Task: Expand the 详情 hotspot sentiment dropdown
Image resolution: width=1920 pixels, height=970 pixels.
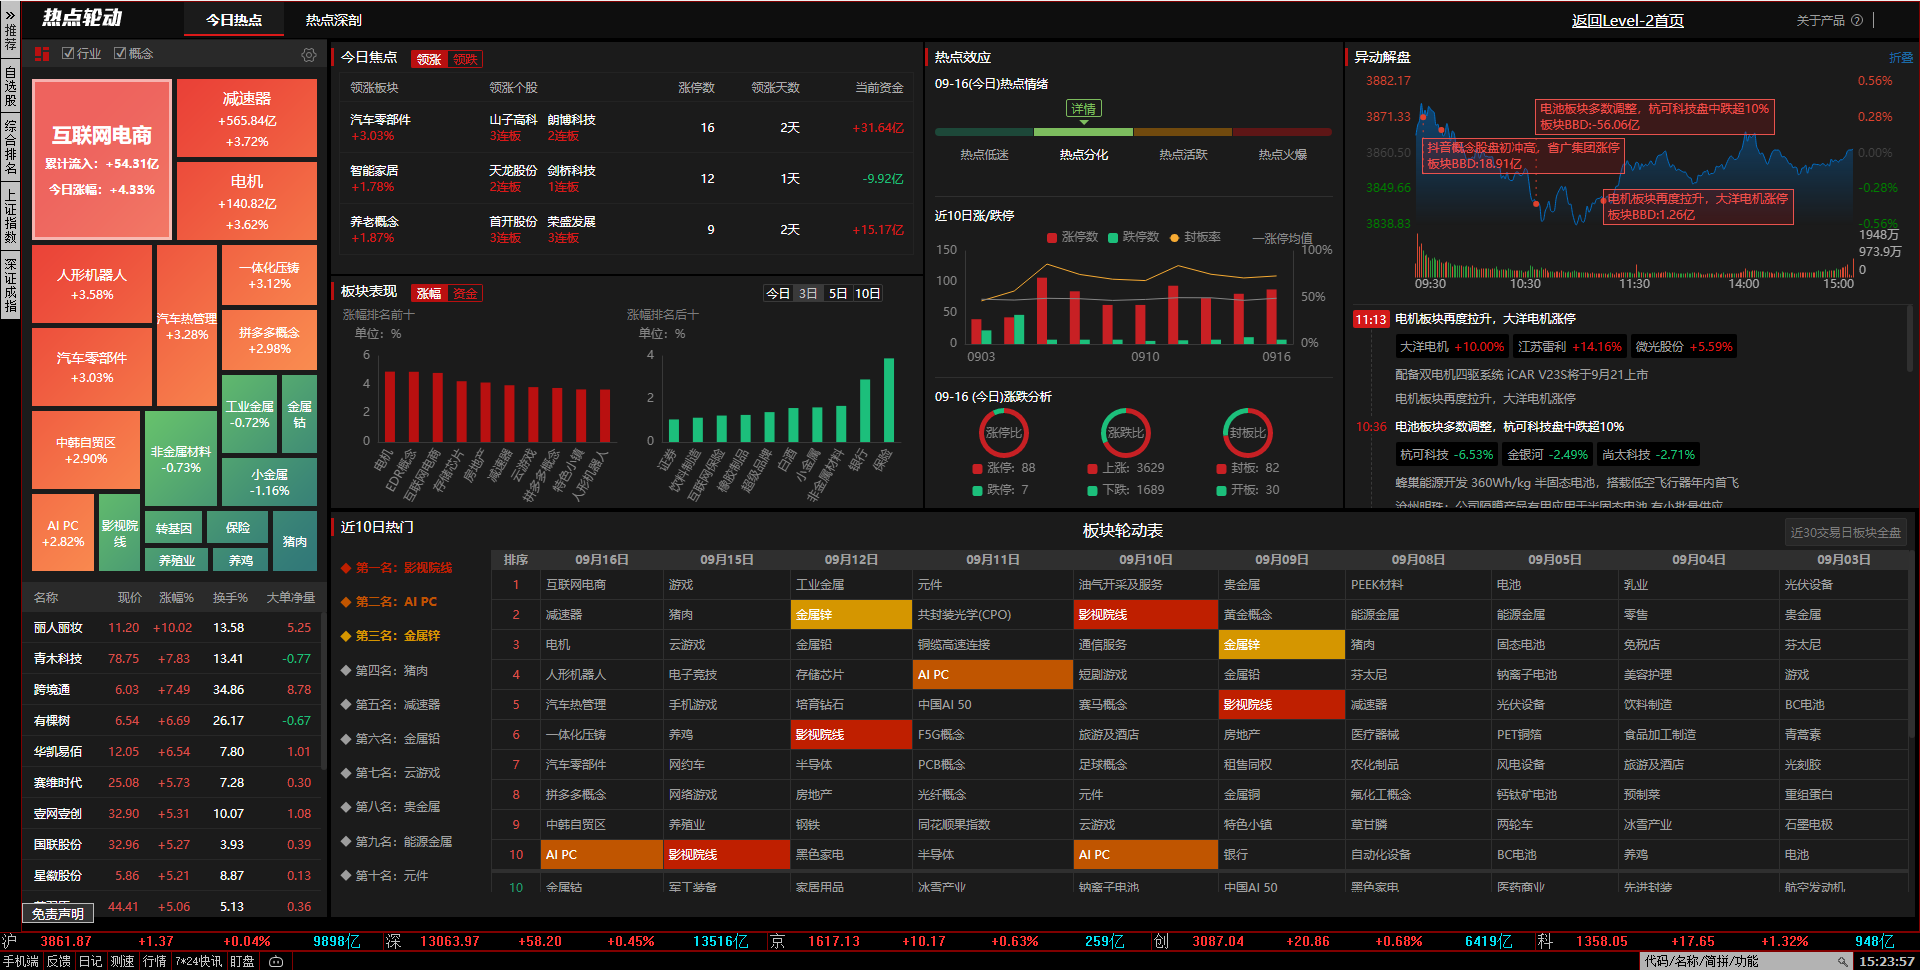Action: (x=1083, y=110)
